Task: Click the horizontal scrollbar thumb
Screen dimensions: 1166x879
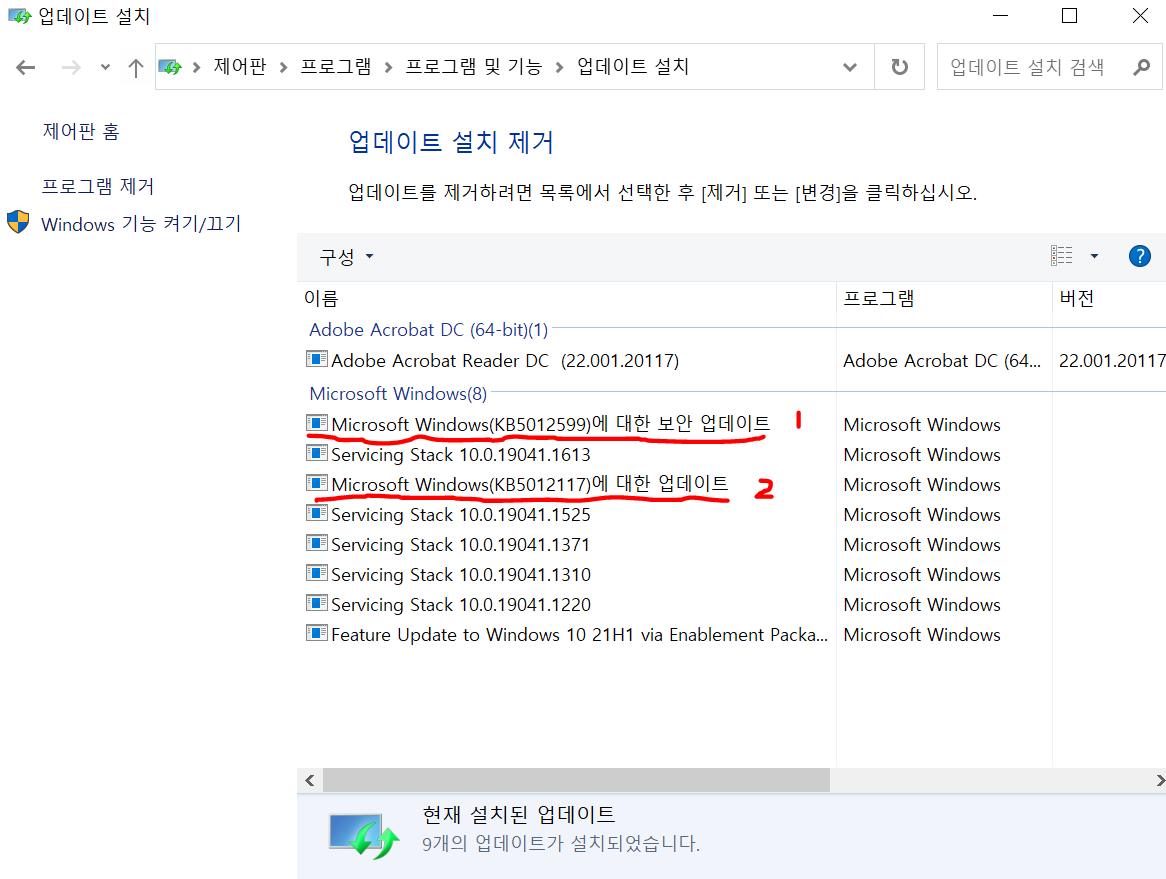Action: [x=576, y=780]
